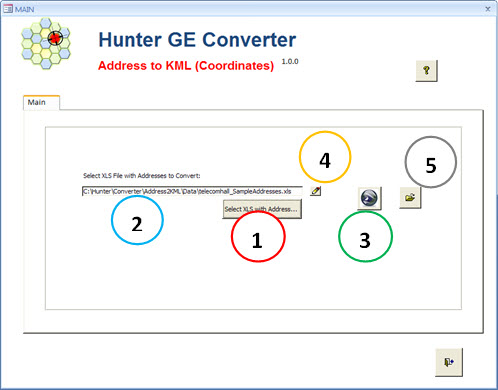Open the output folder icon button
This screenshot has width=498, height=390.
pyautogui.click(x=410, y=197)
